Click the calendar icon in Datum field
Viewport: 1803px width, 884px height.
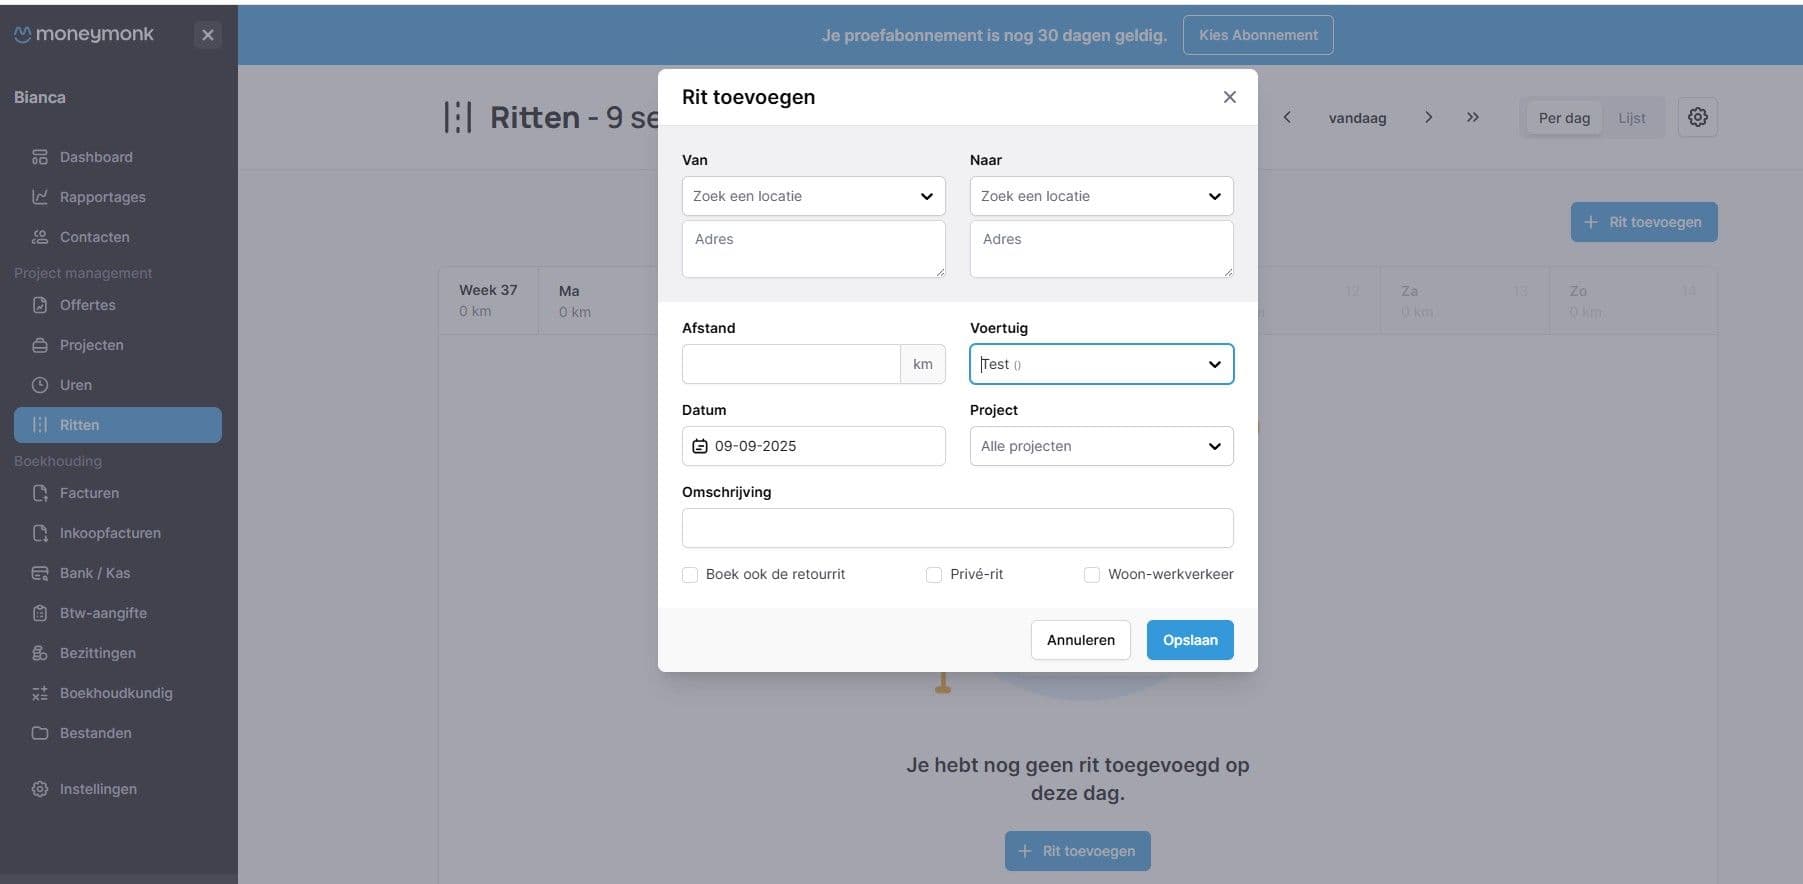(x=700, y=446)
